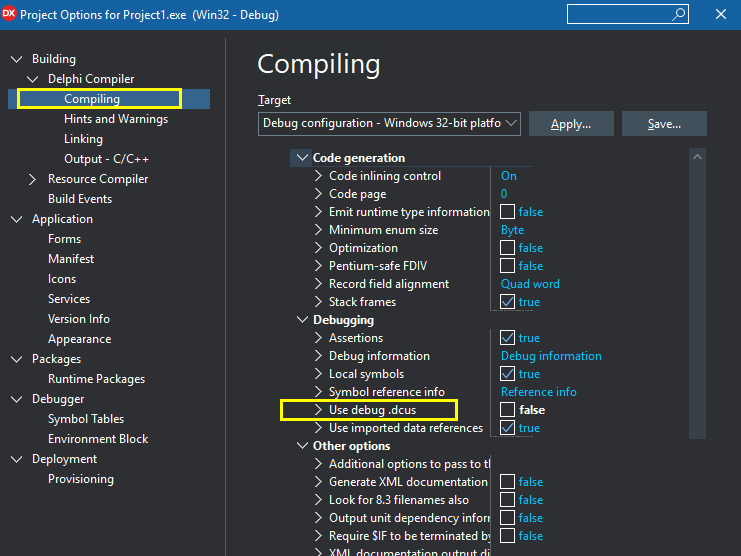Click the Save... button
The height and width of the screenshot is (556, 741).
click(x=664, y=124)
